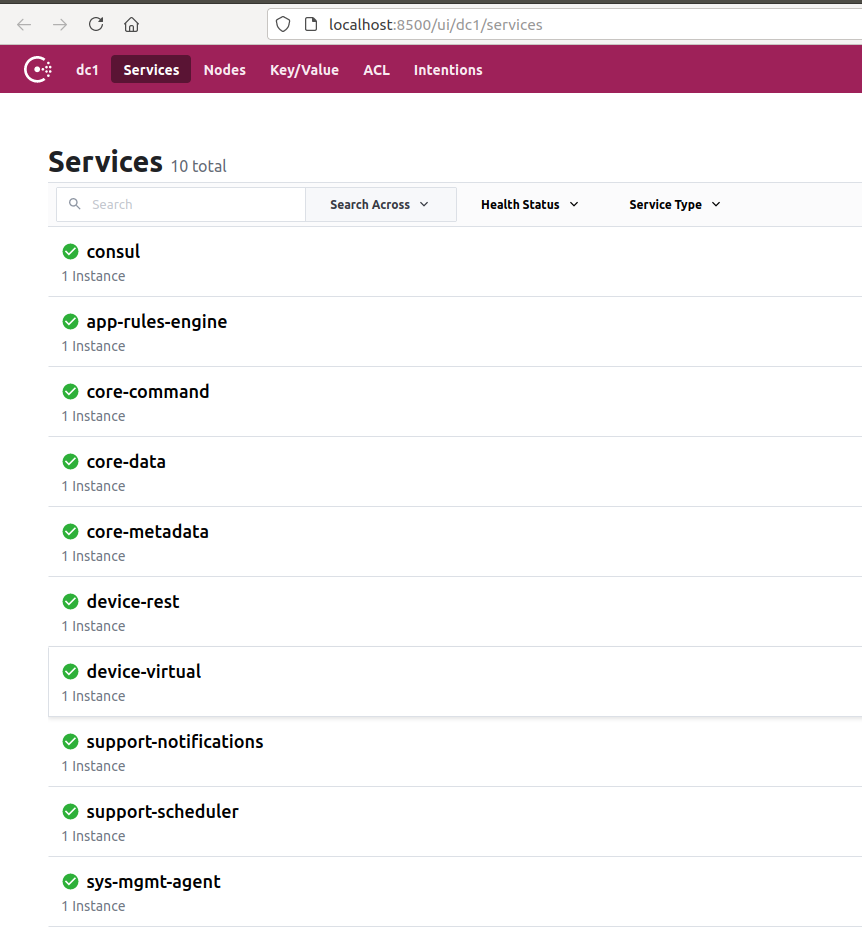This screenshot has width=862, height=931.
Task: Click the '10 total' services count
Action: point(199,166)
